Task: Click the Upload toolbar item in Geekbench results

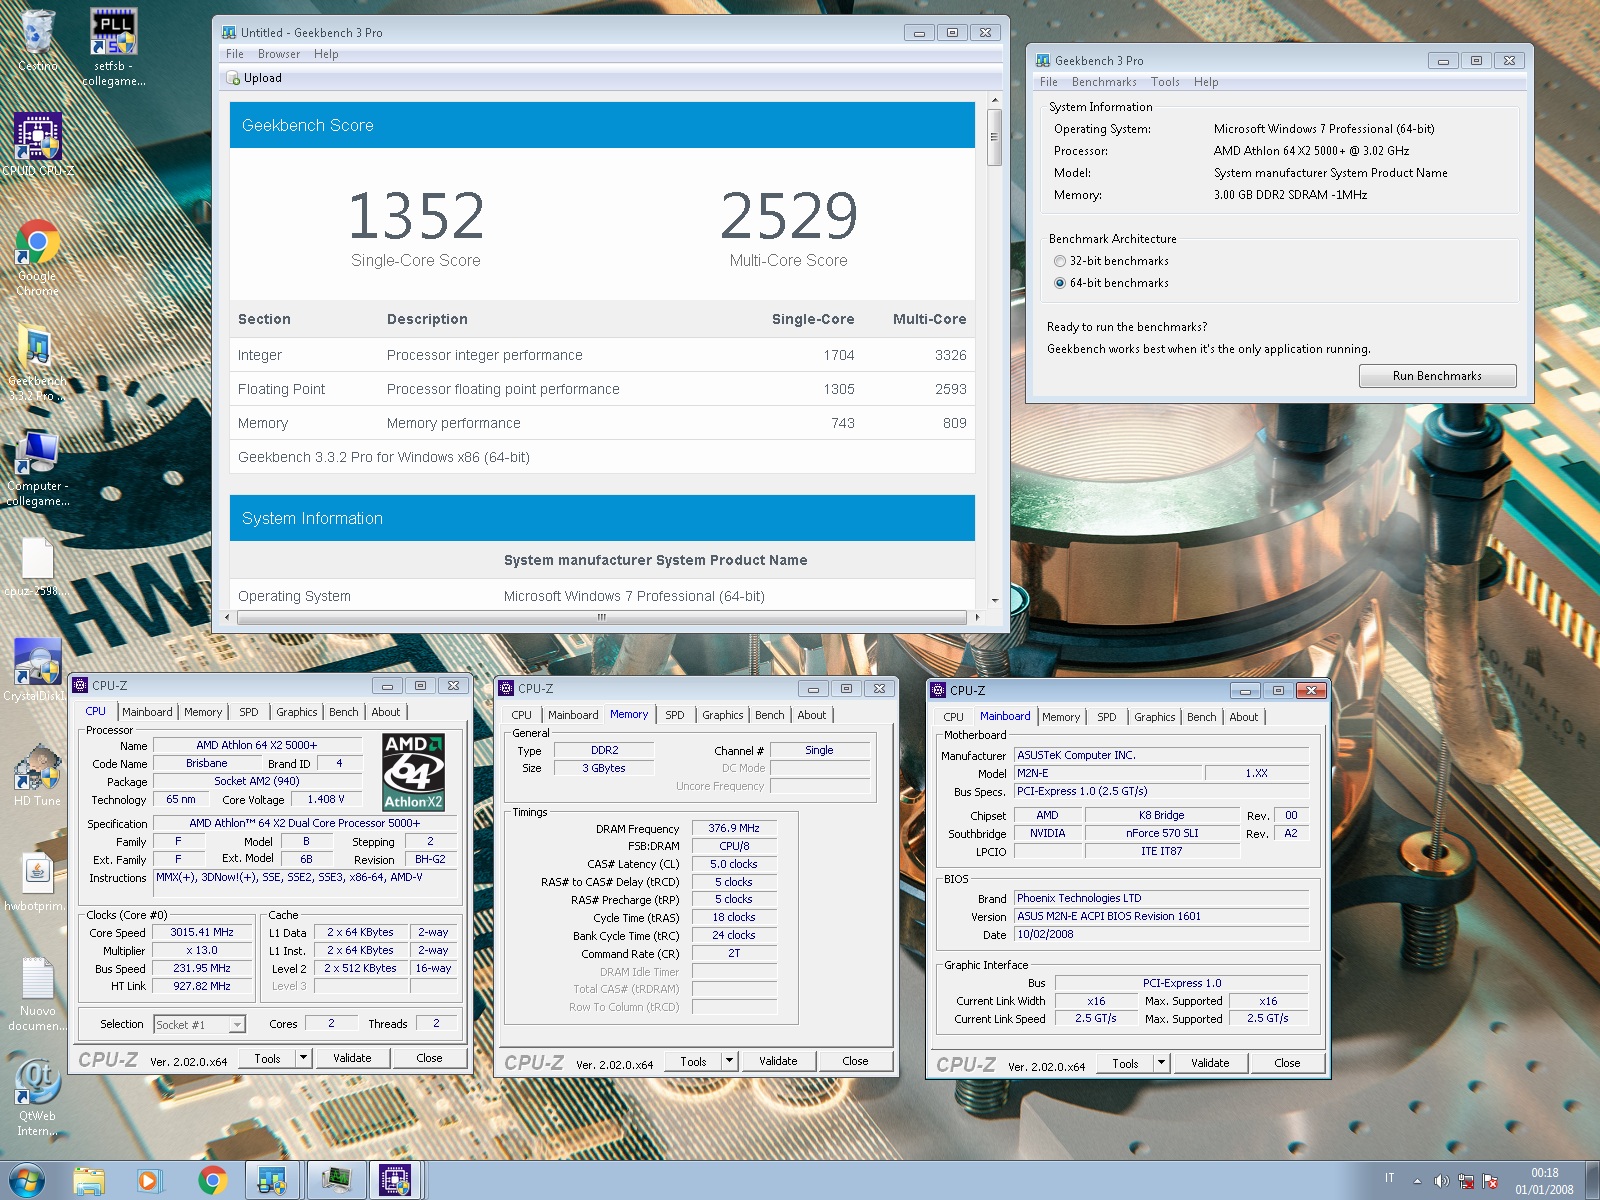Action: click(254, 78)
